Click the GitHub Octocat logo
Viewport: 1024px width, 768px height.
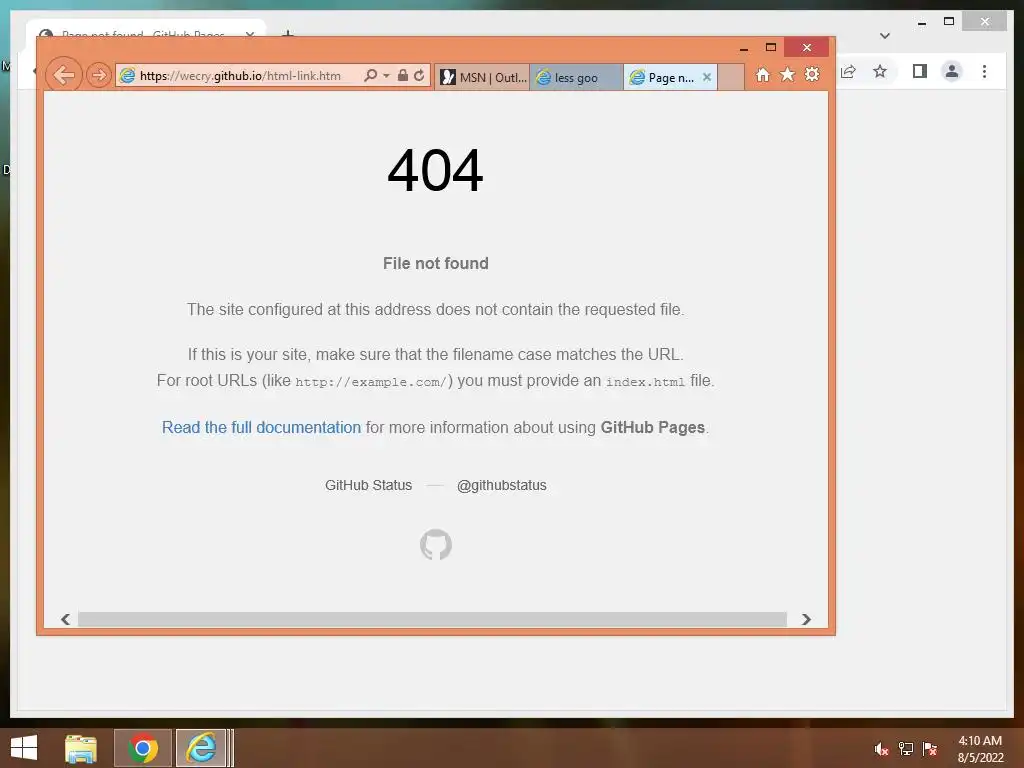pos(436,545)
